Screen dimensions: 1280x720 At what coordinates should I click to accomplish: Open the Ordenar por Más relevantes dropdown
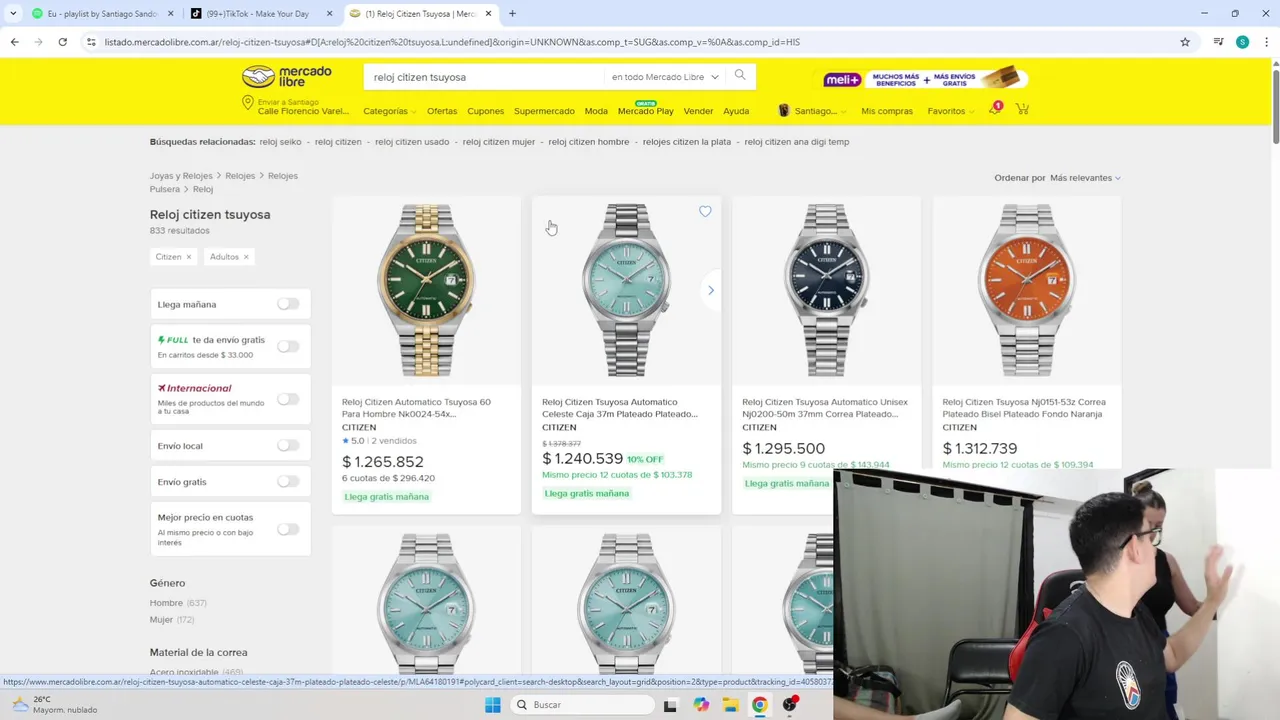coord(1085,178)
